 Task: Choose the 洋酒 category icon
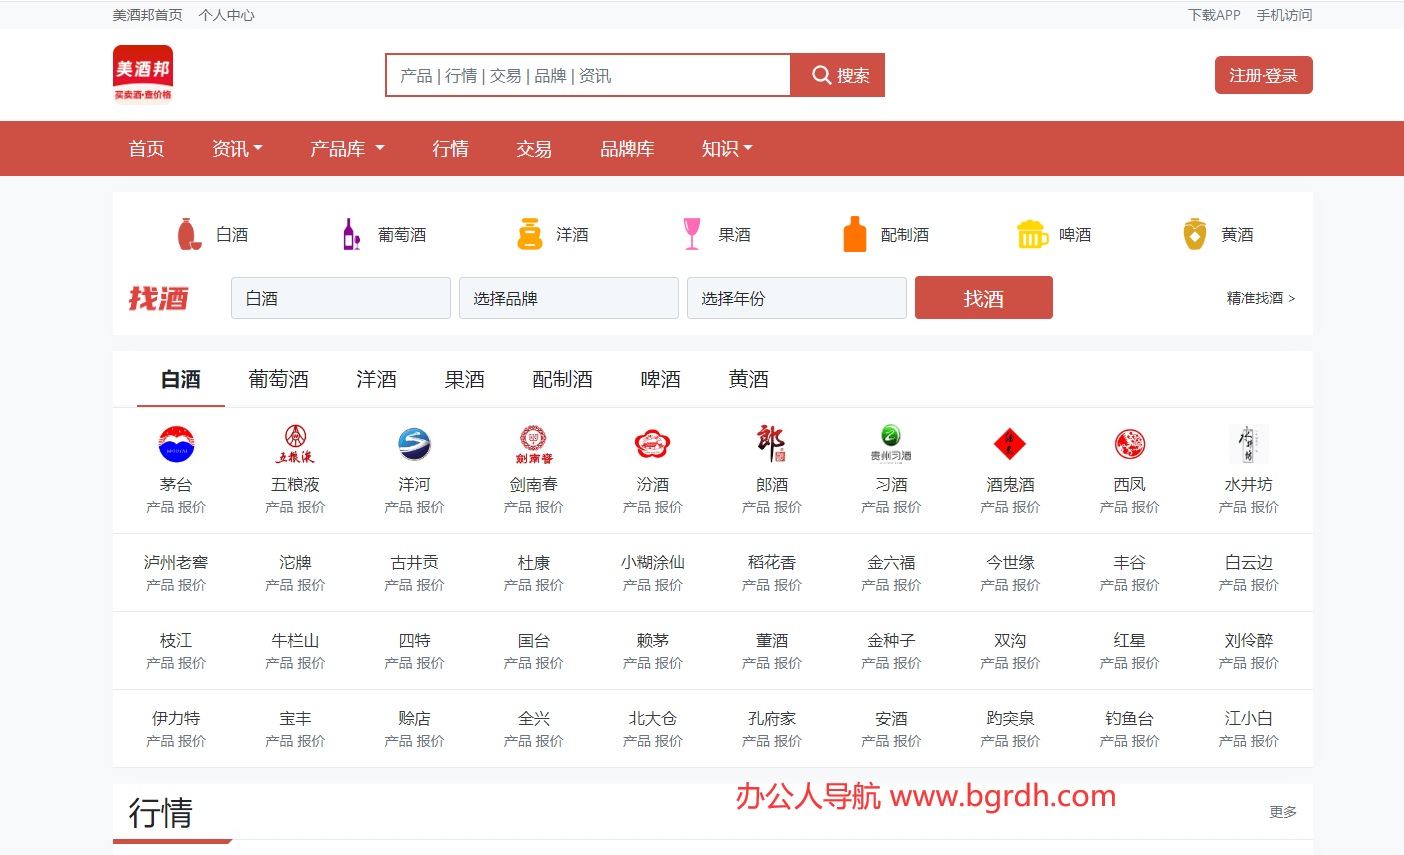coord(529,234)
